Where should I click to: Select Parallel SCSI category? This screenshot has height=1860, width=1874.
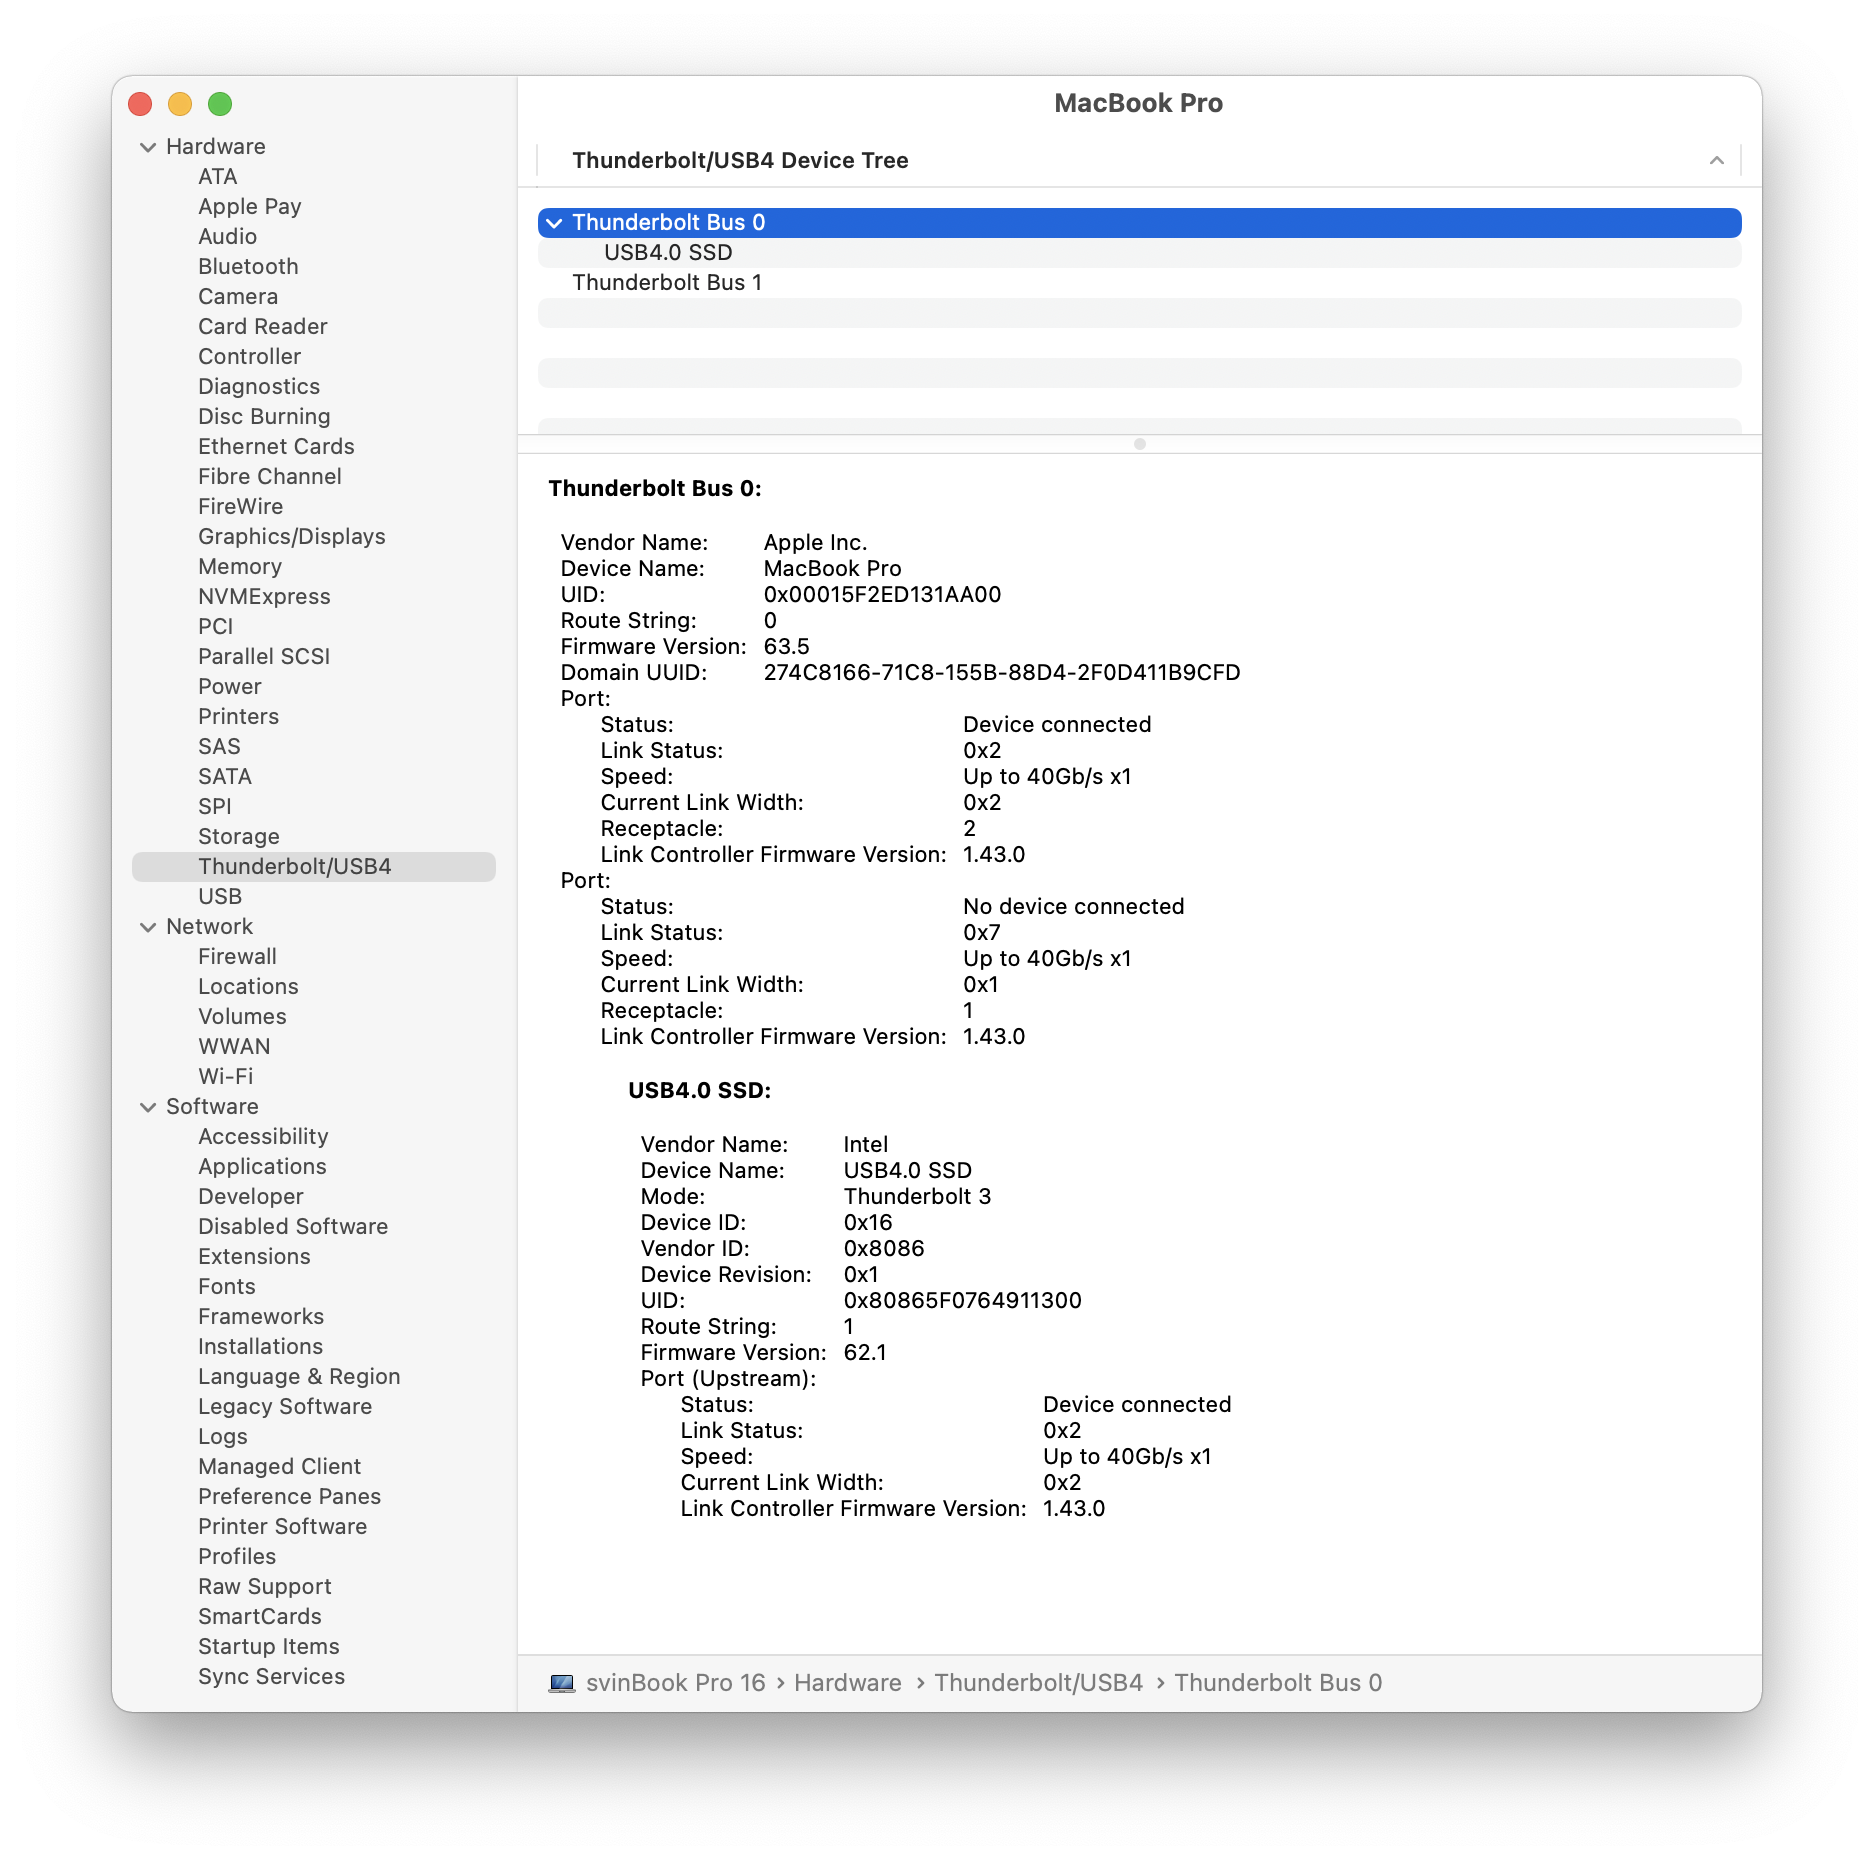click(x=264, y=657)
